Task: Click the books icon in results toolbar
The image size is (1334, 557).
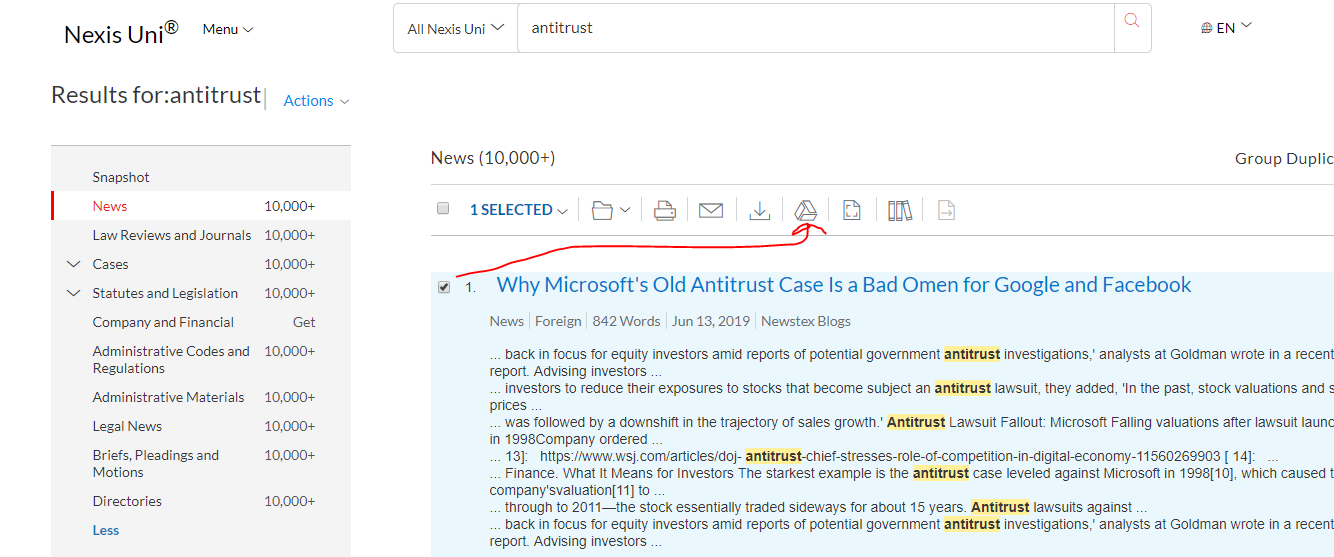Action: point(900,210)
